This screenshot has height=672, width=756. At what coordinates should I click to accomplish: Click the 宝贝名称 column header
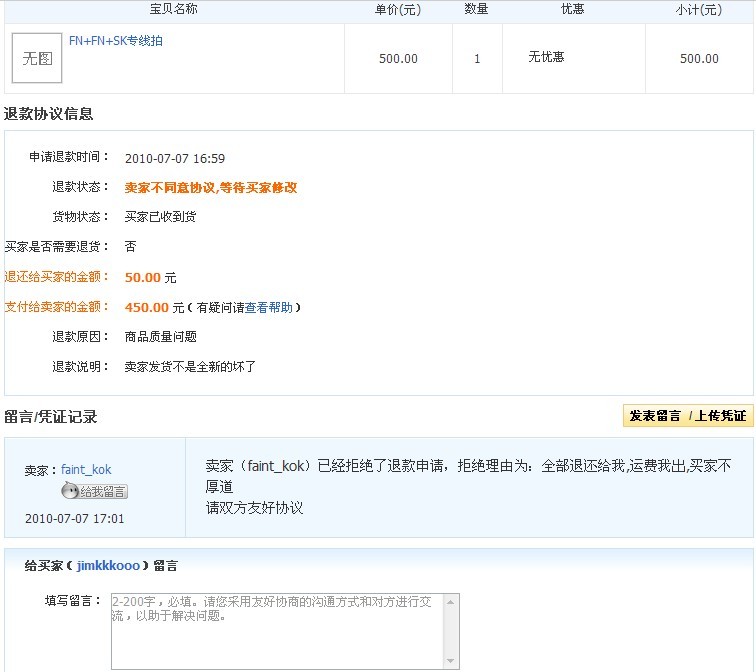(173, 10)
